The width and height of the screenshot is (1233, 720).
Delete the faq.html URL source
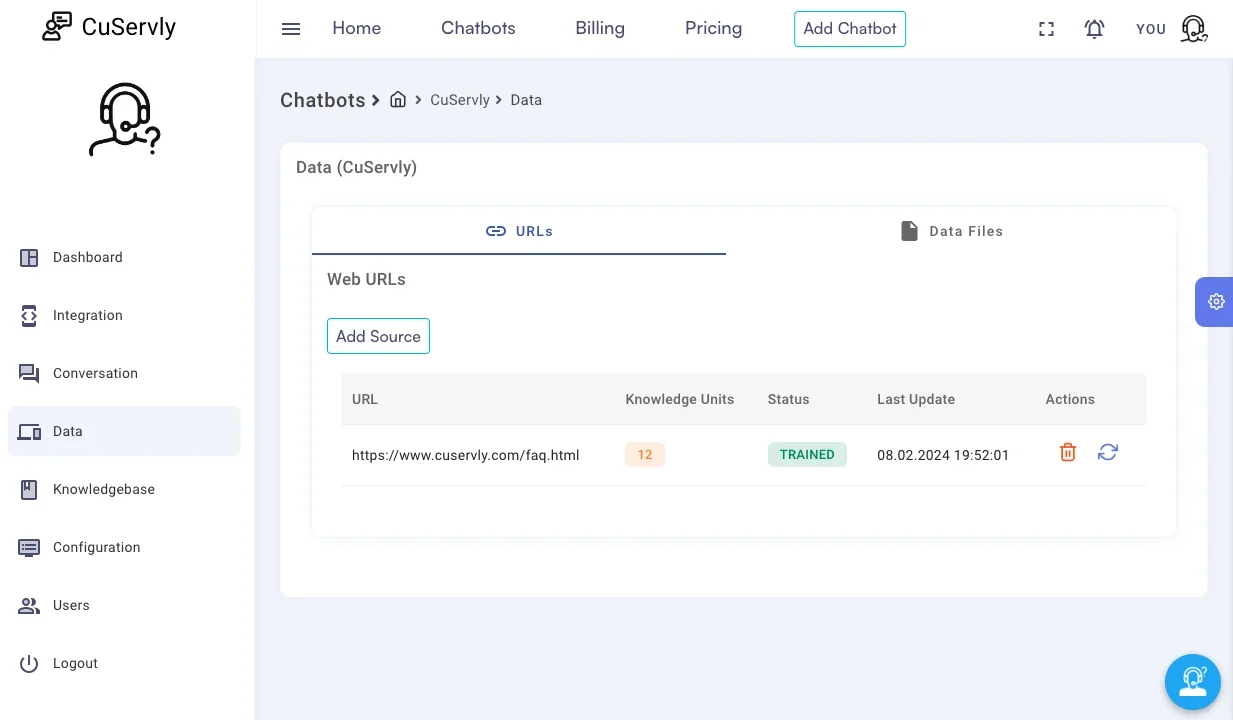(1068, 453)
